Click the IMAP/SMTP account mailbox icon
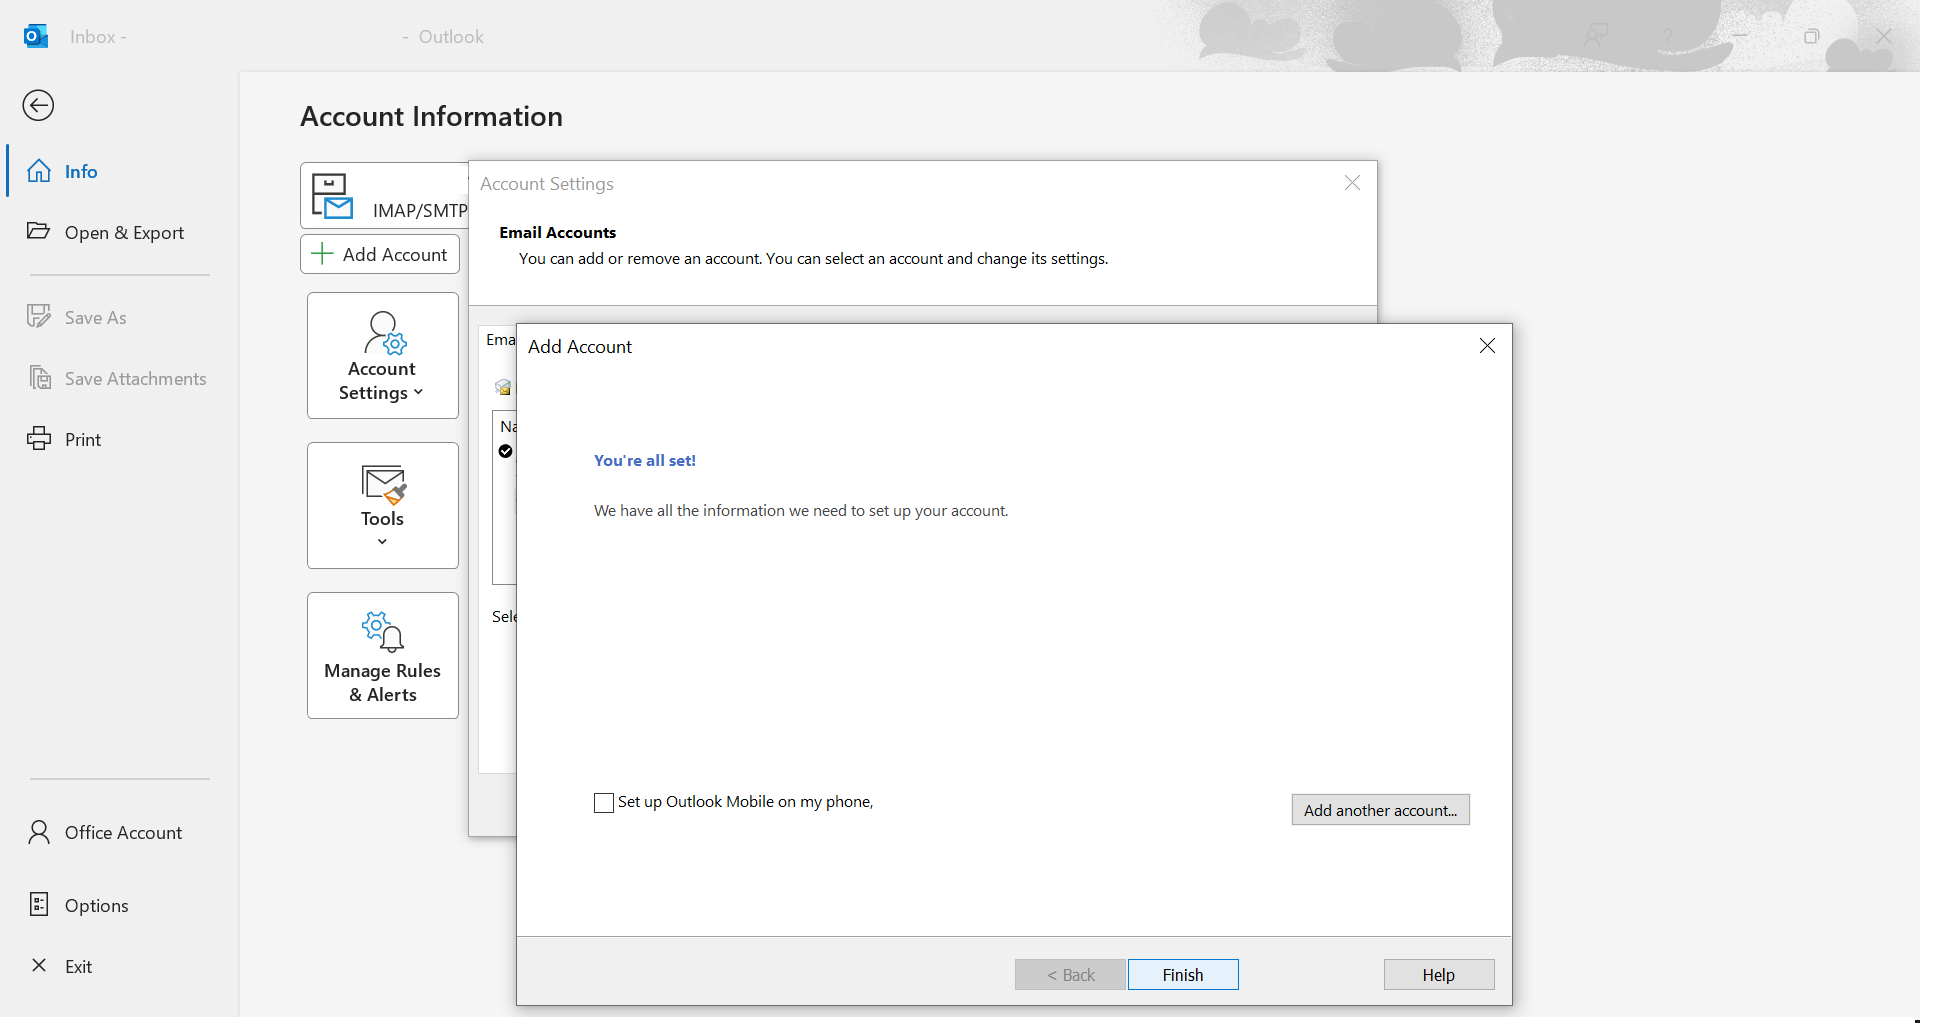 click(332, 196)
